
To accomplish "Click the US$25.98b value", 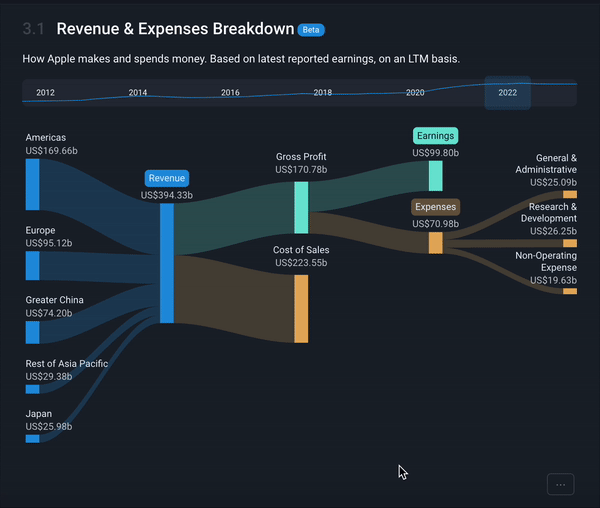I will pos(49,427).
